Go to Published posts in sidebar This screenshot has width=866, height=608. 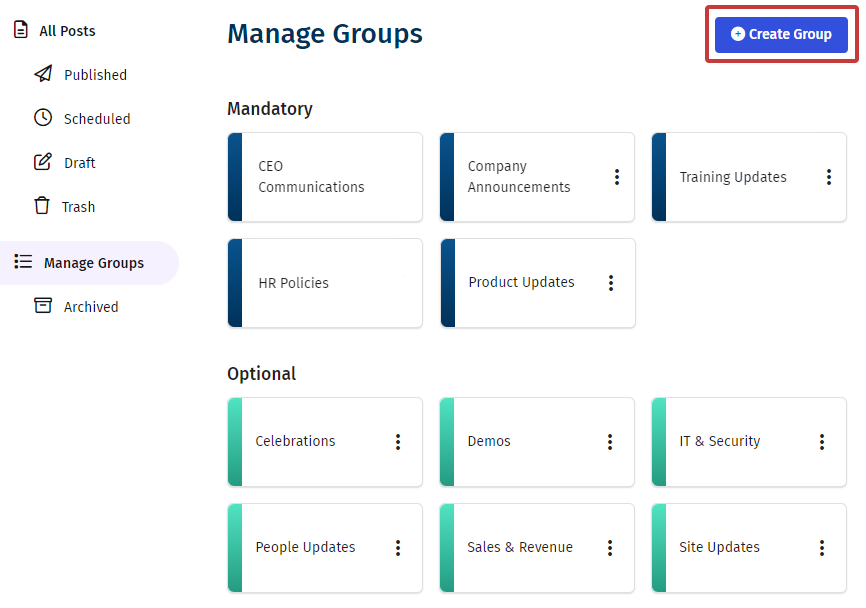[95, 75]
